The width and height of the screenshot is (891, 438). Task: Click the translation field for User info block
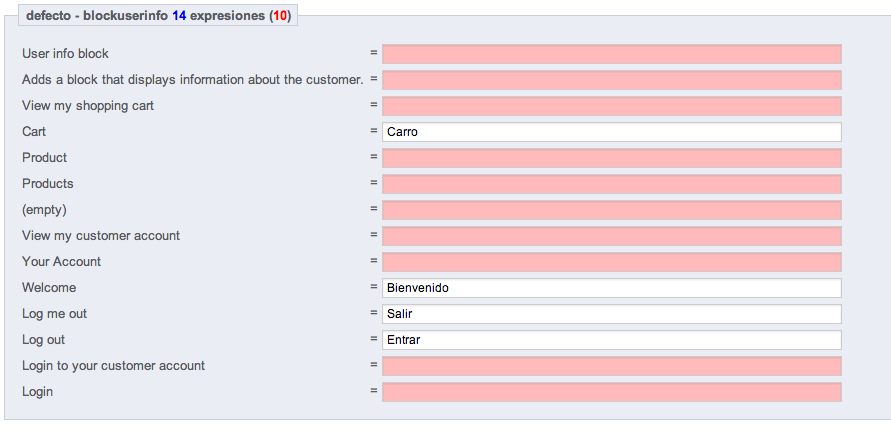(x=611, y=54)
